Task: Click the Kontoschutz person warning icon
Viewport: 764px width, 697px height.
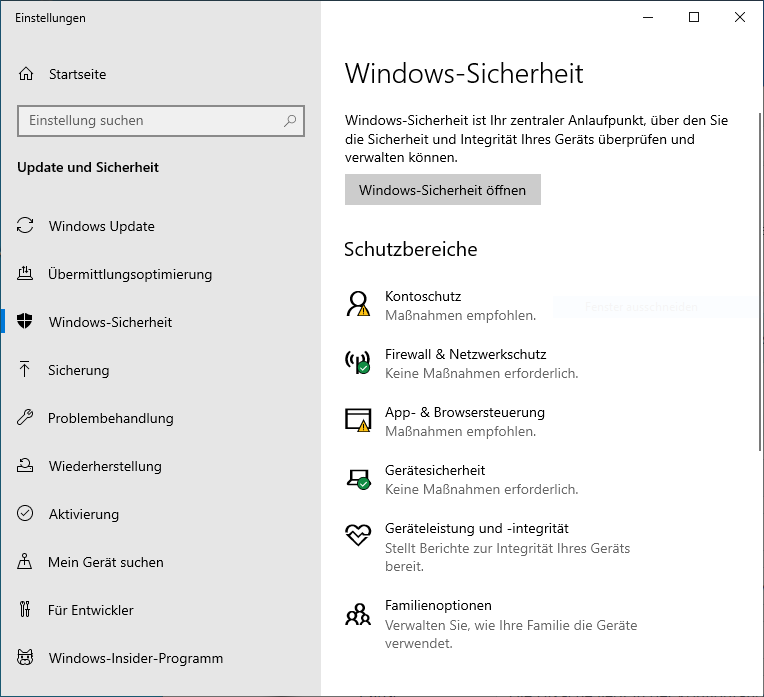Action: coord(358,304)
